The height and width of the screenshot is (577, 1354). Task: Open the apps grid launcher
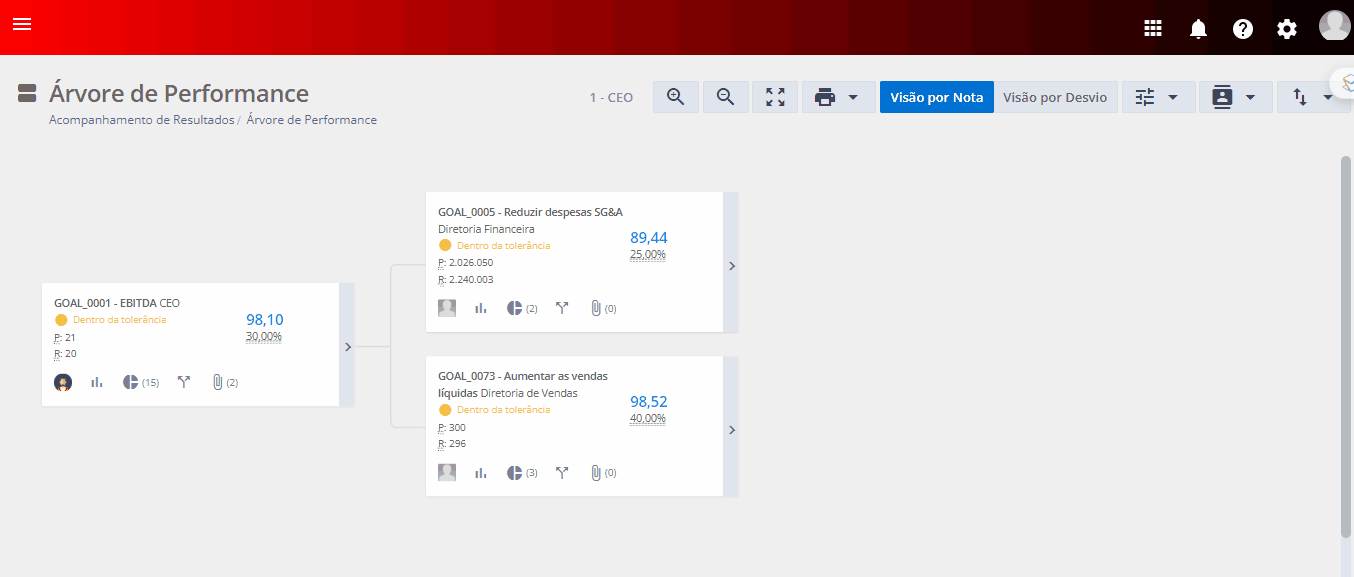(x=1153, y=29)
